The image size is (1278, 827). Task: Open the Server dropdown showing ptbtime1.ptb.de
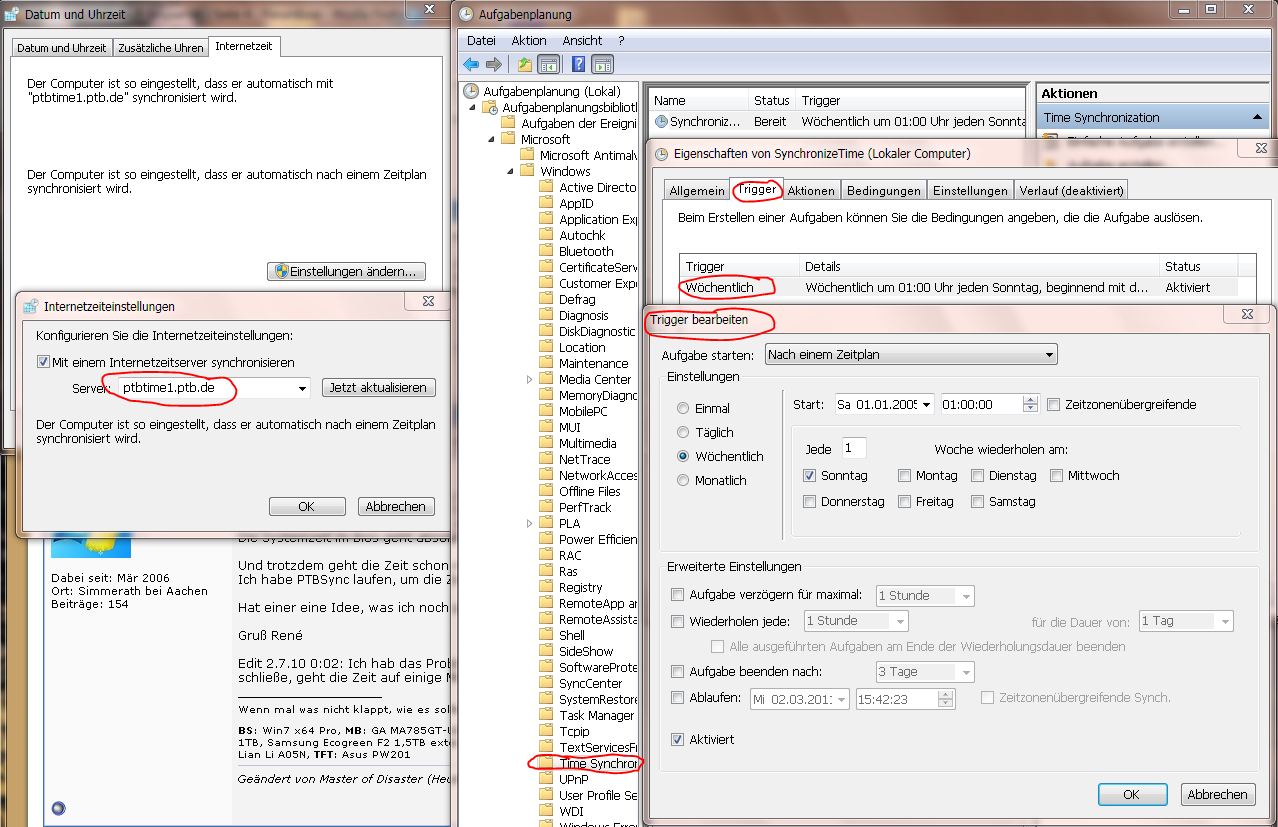302,388
